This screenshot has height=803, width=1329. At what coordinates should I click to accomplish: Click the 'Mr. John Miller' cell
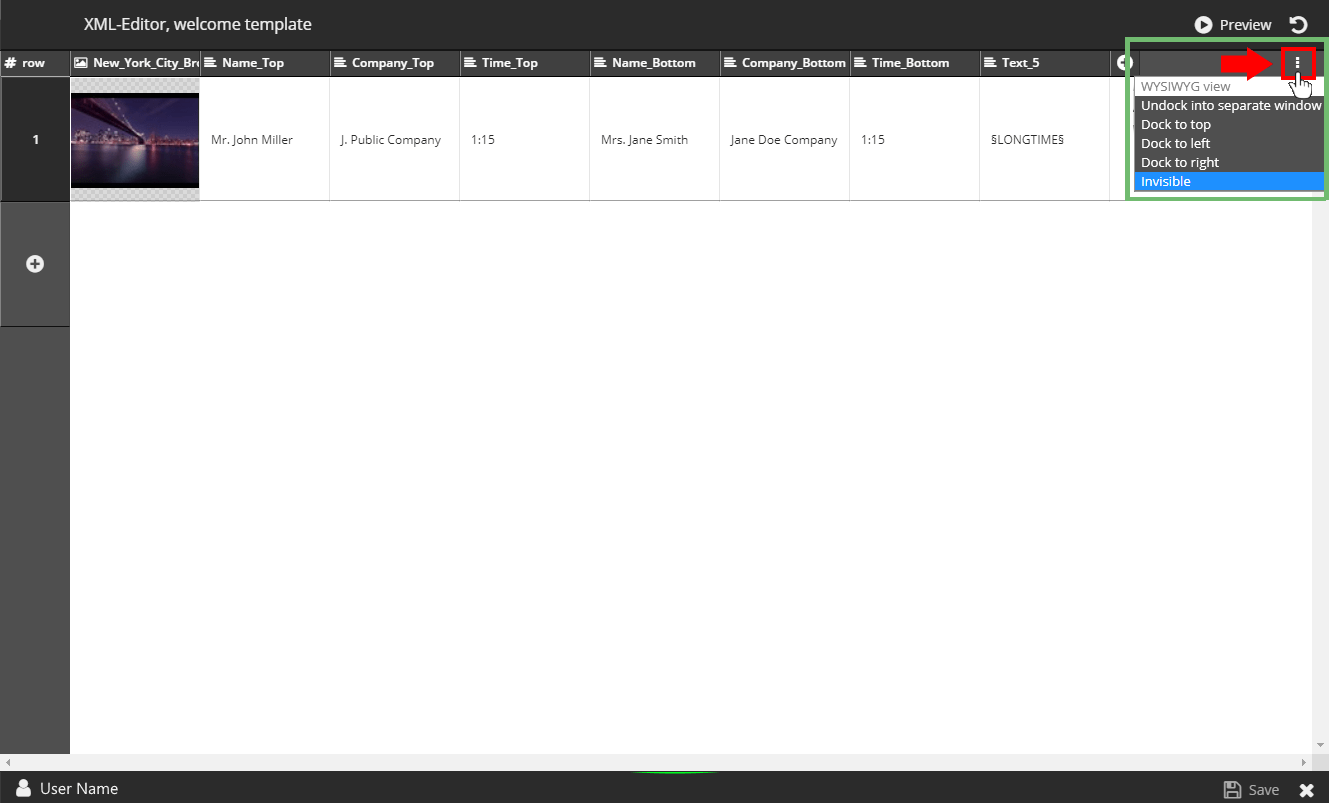point(265,139)
